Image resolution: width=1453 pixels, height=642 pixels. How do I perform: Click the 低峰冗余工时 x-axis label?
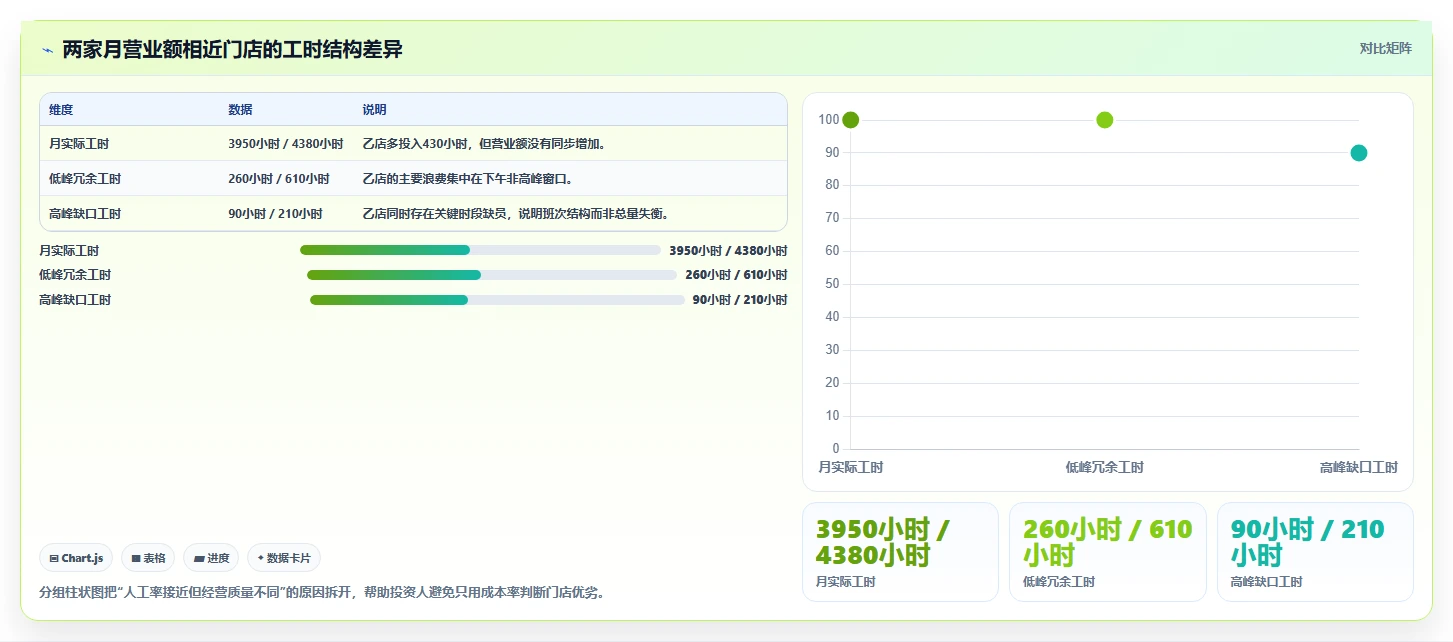pyautogui.click(x=1105, y=467)
